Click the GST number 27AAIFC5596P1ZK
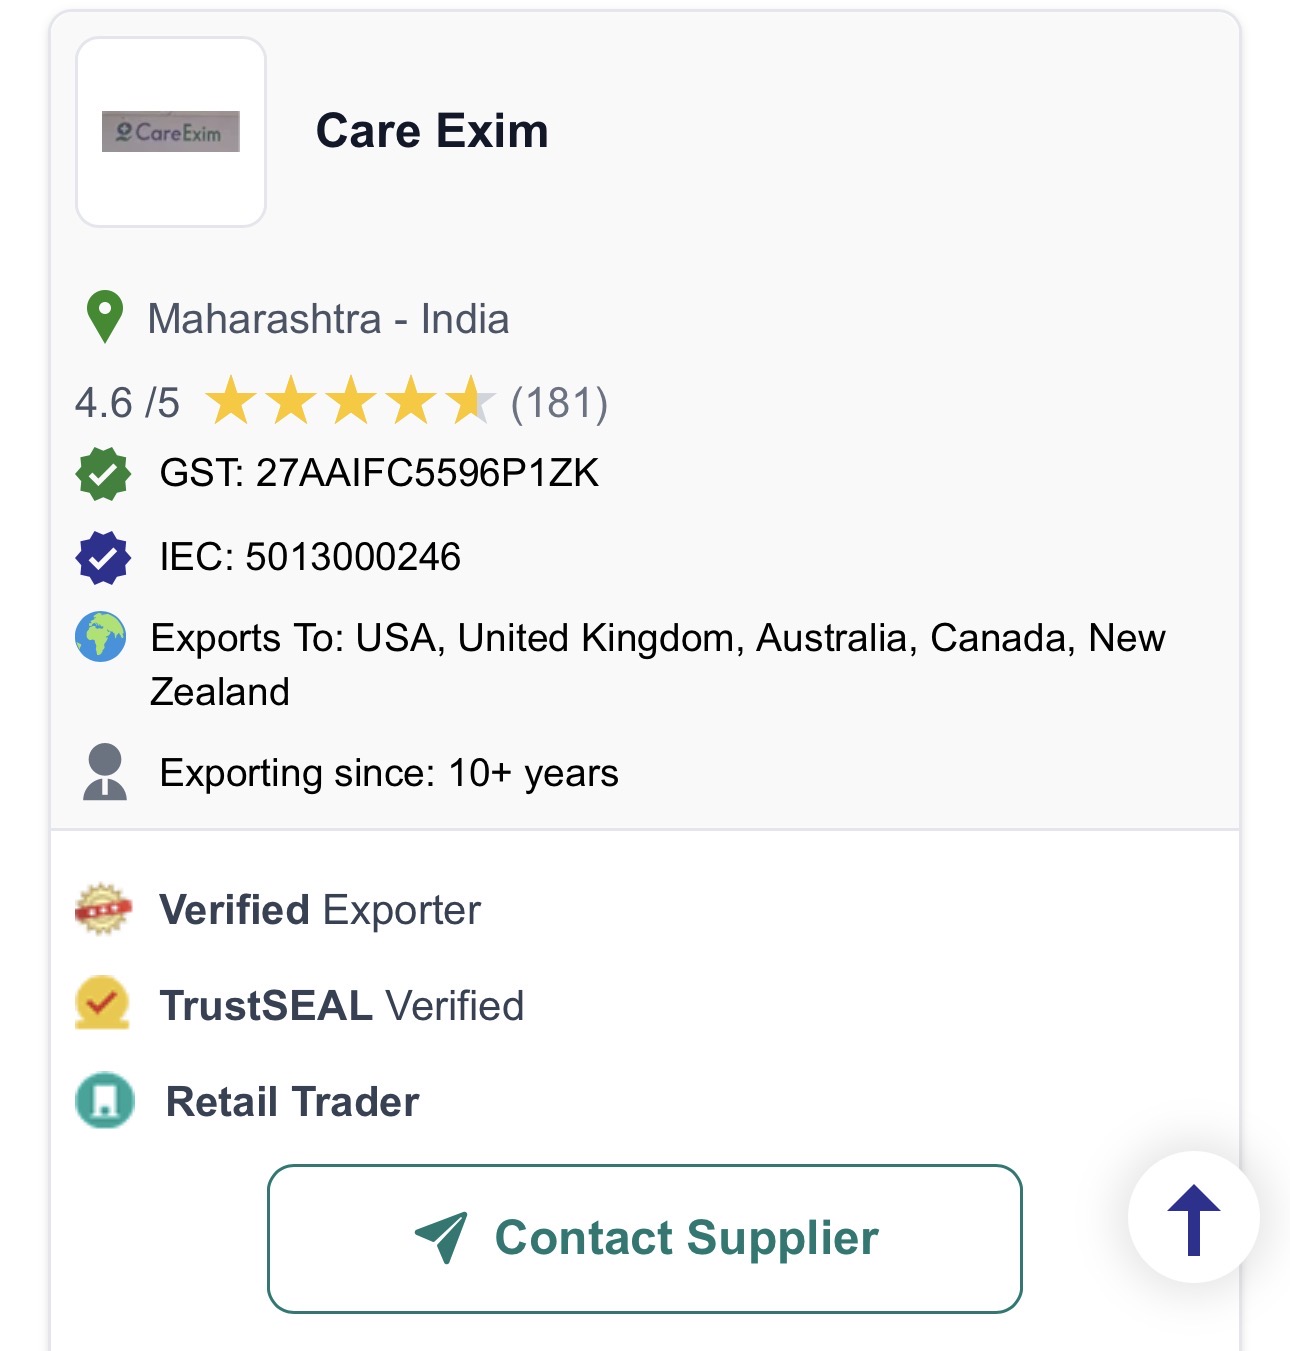Viewport: 1290px width, 1351px height. pyautogui.click(x=427, y=473)
